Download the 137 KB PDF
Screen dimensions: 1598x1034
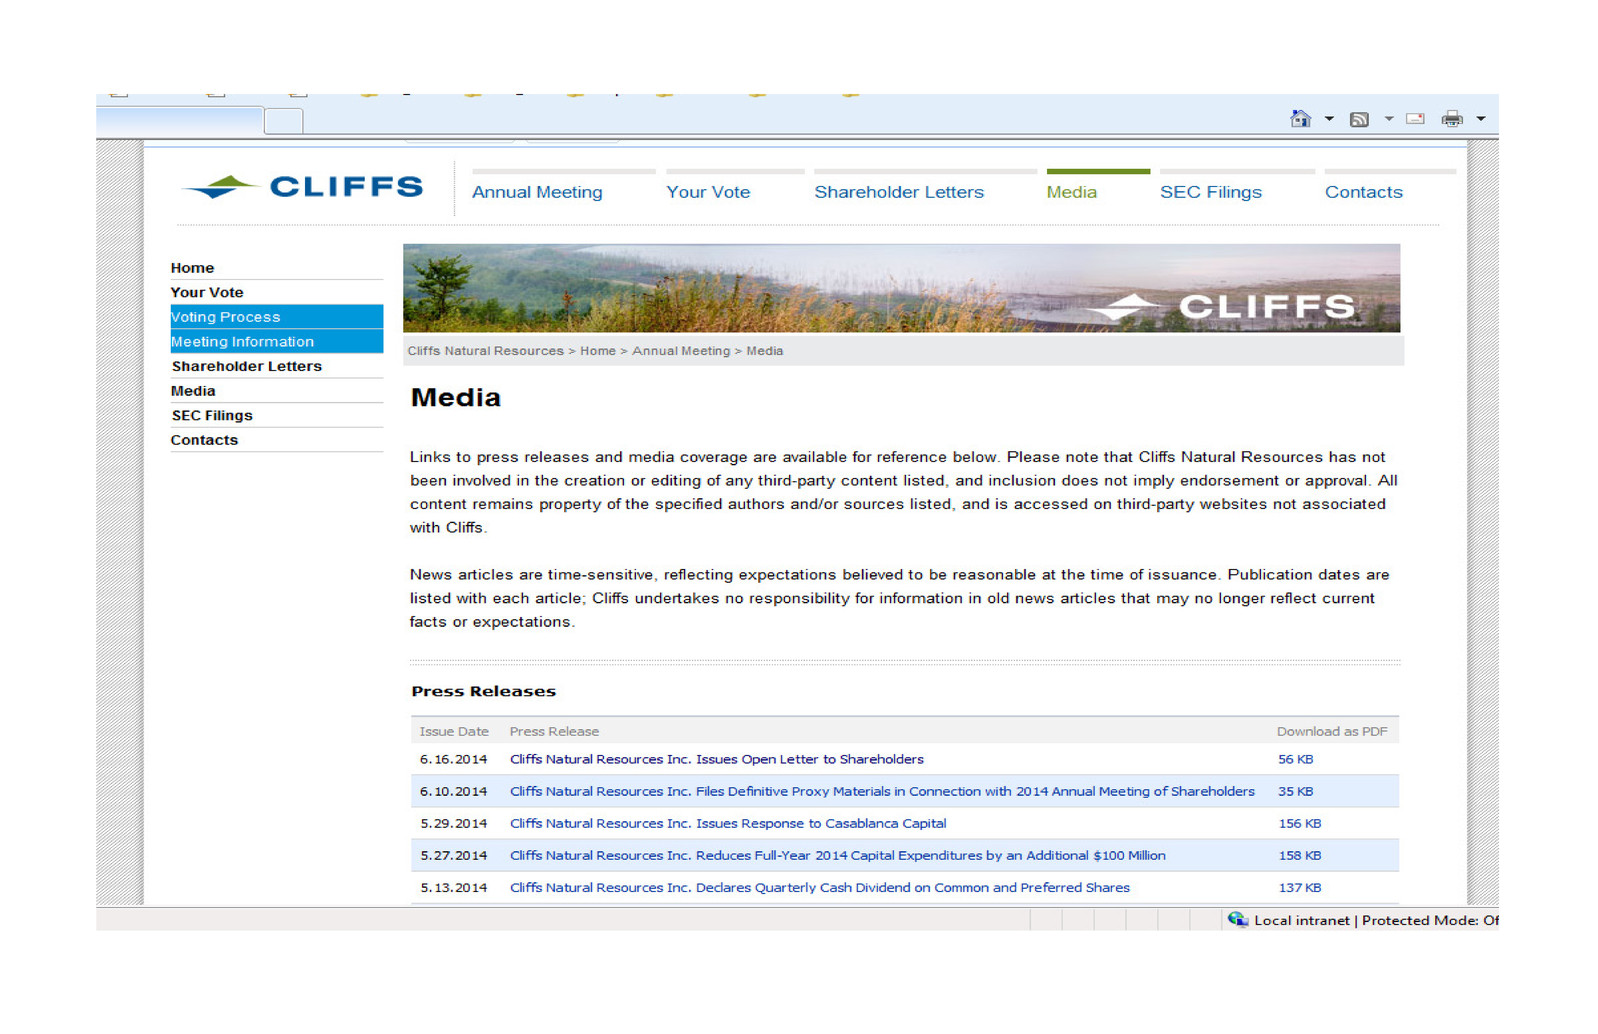[1300, 887]
